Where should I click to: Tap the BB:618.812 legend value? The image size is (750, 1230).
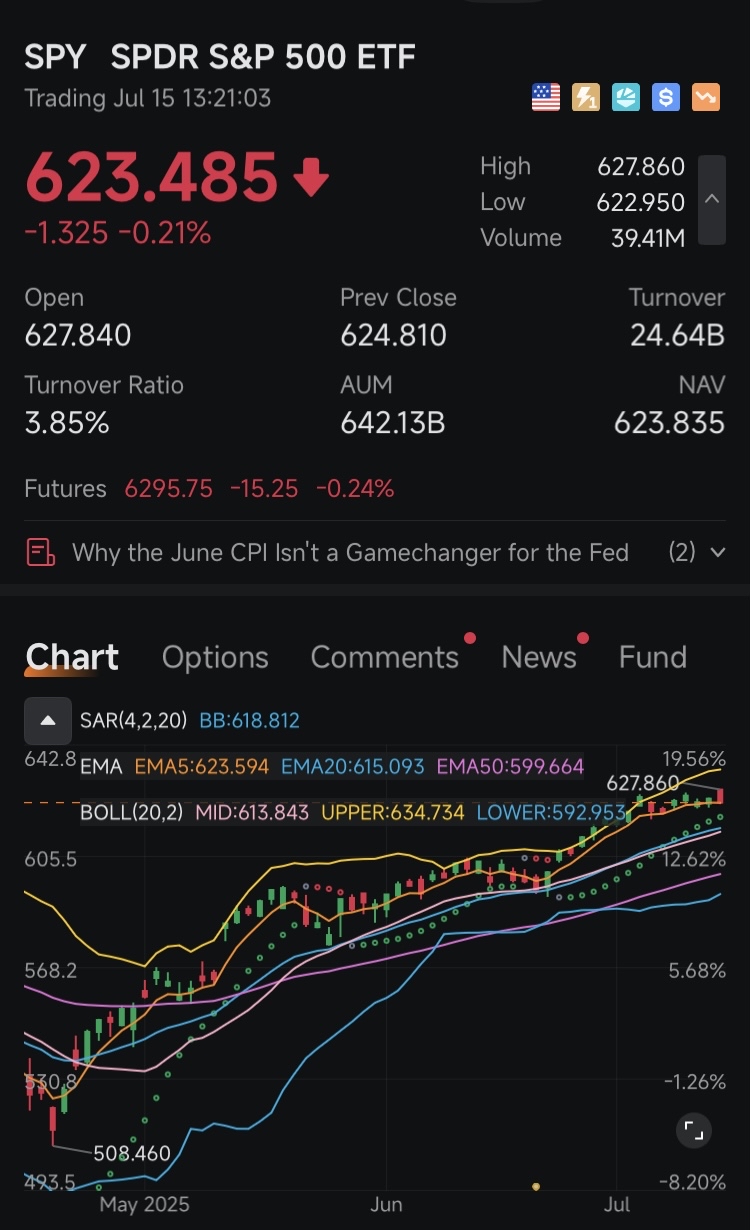coord(250,720)
